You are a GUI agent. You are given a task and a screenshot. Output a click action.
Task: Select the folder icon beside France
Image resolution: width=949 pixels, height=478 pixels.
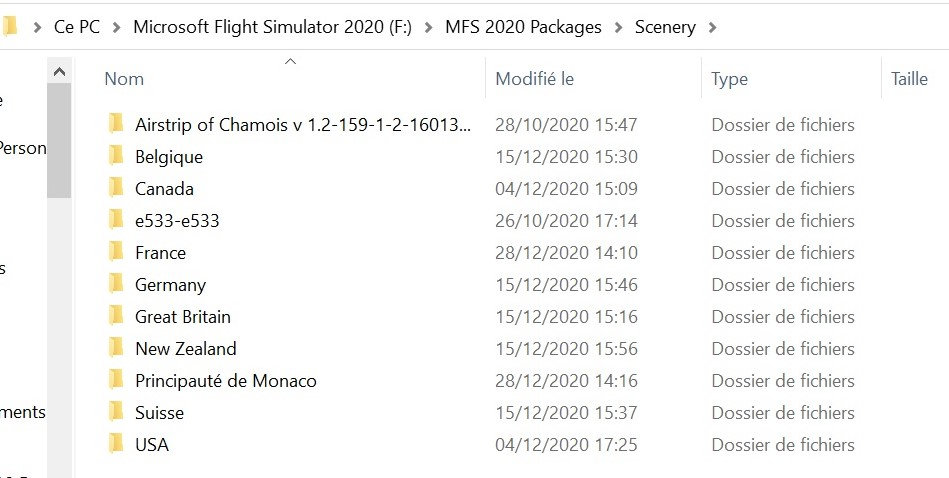click(x=116, y=253)
